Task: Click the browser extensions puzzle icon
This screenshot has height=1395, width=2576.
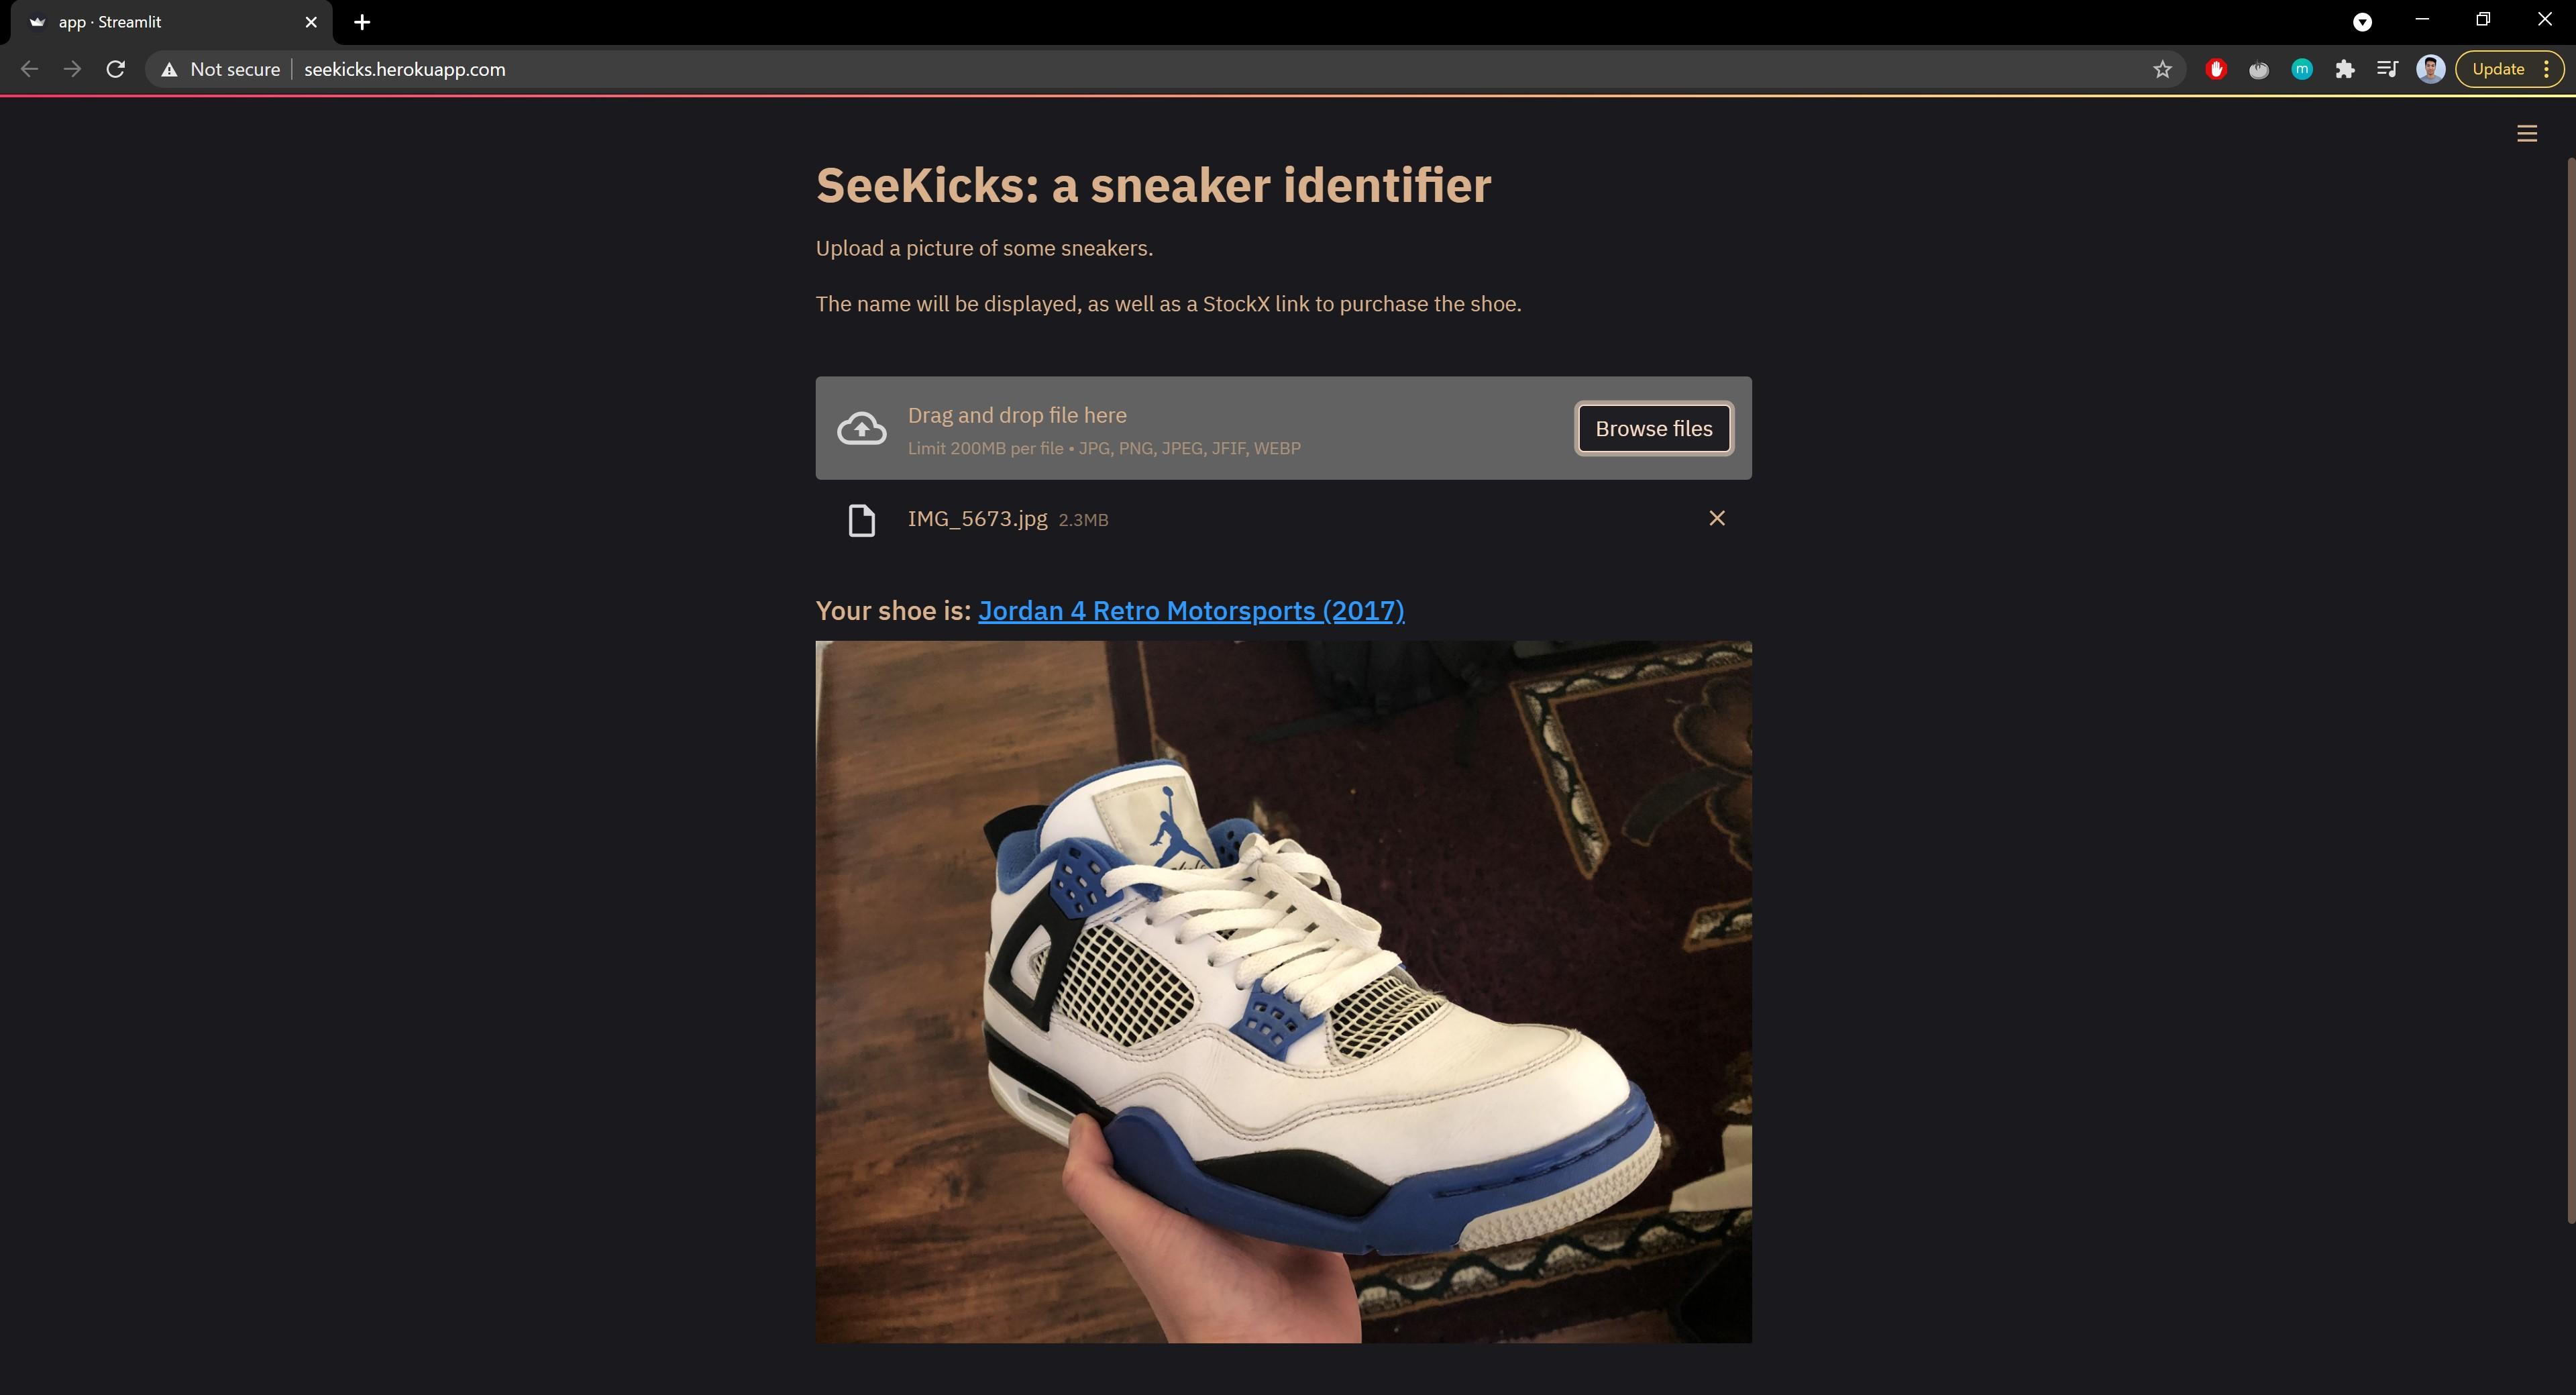Action: [x=2344, y=68]
